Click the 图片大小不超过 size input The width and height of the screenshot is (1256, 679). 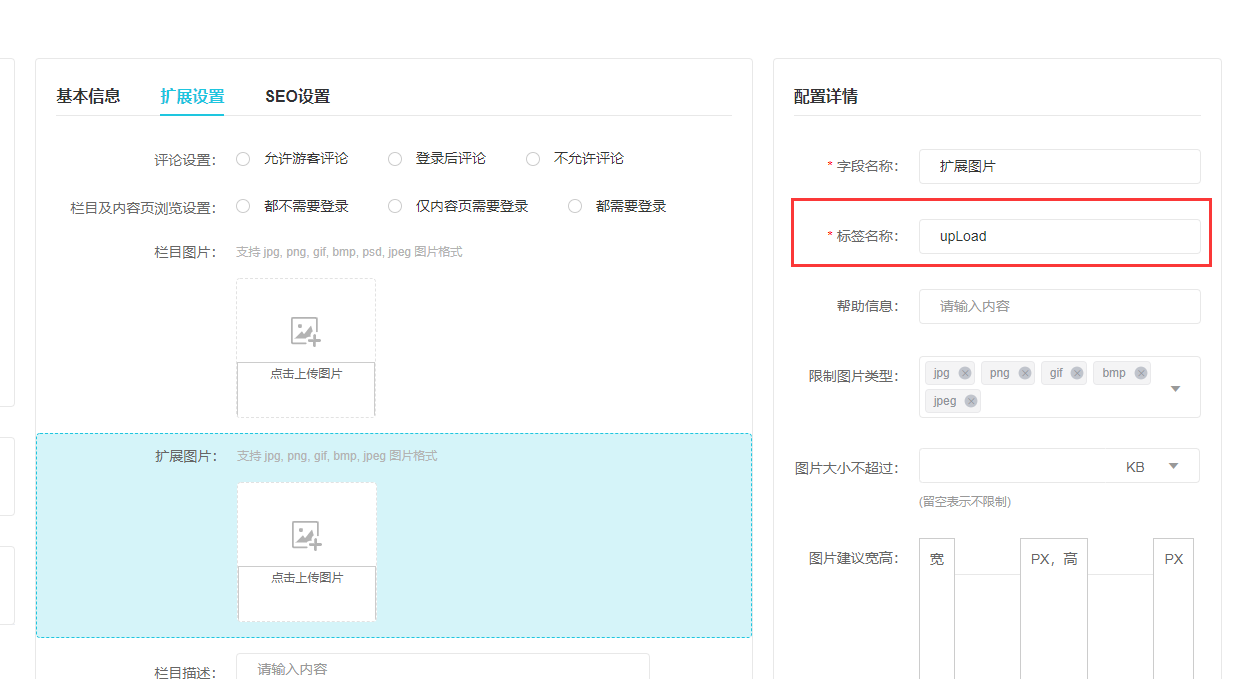[1015, 466]
